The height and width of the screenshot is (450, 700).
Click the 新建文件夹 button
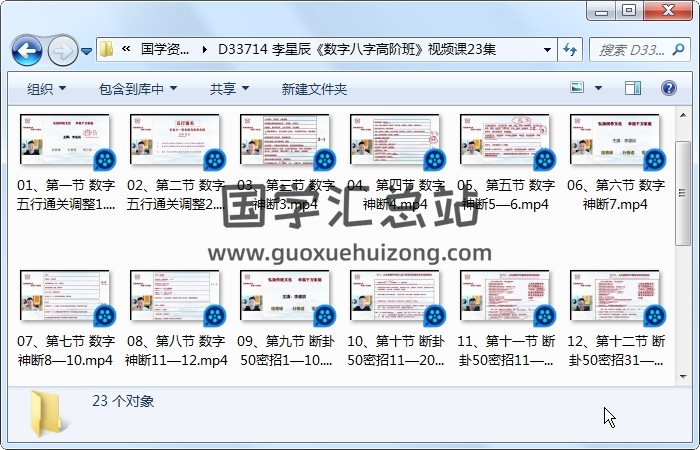[x=314, y=89]
